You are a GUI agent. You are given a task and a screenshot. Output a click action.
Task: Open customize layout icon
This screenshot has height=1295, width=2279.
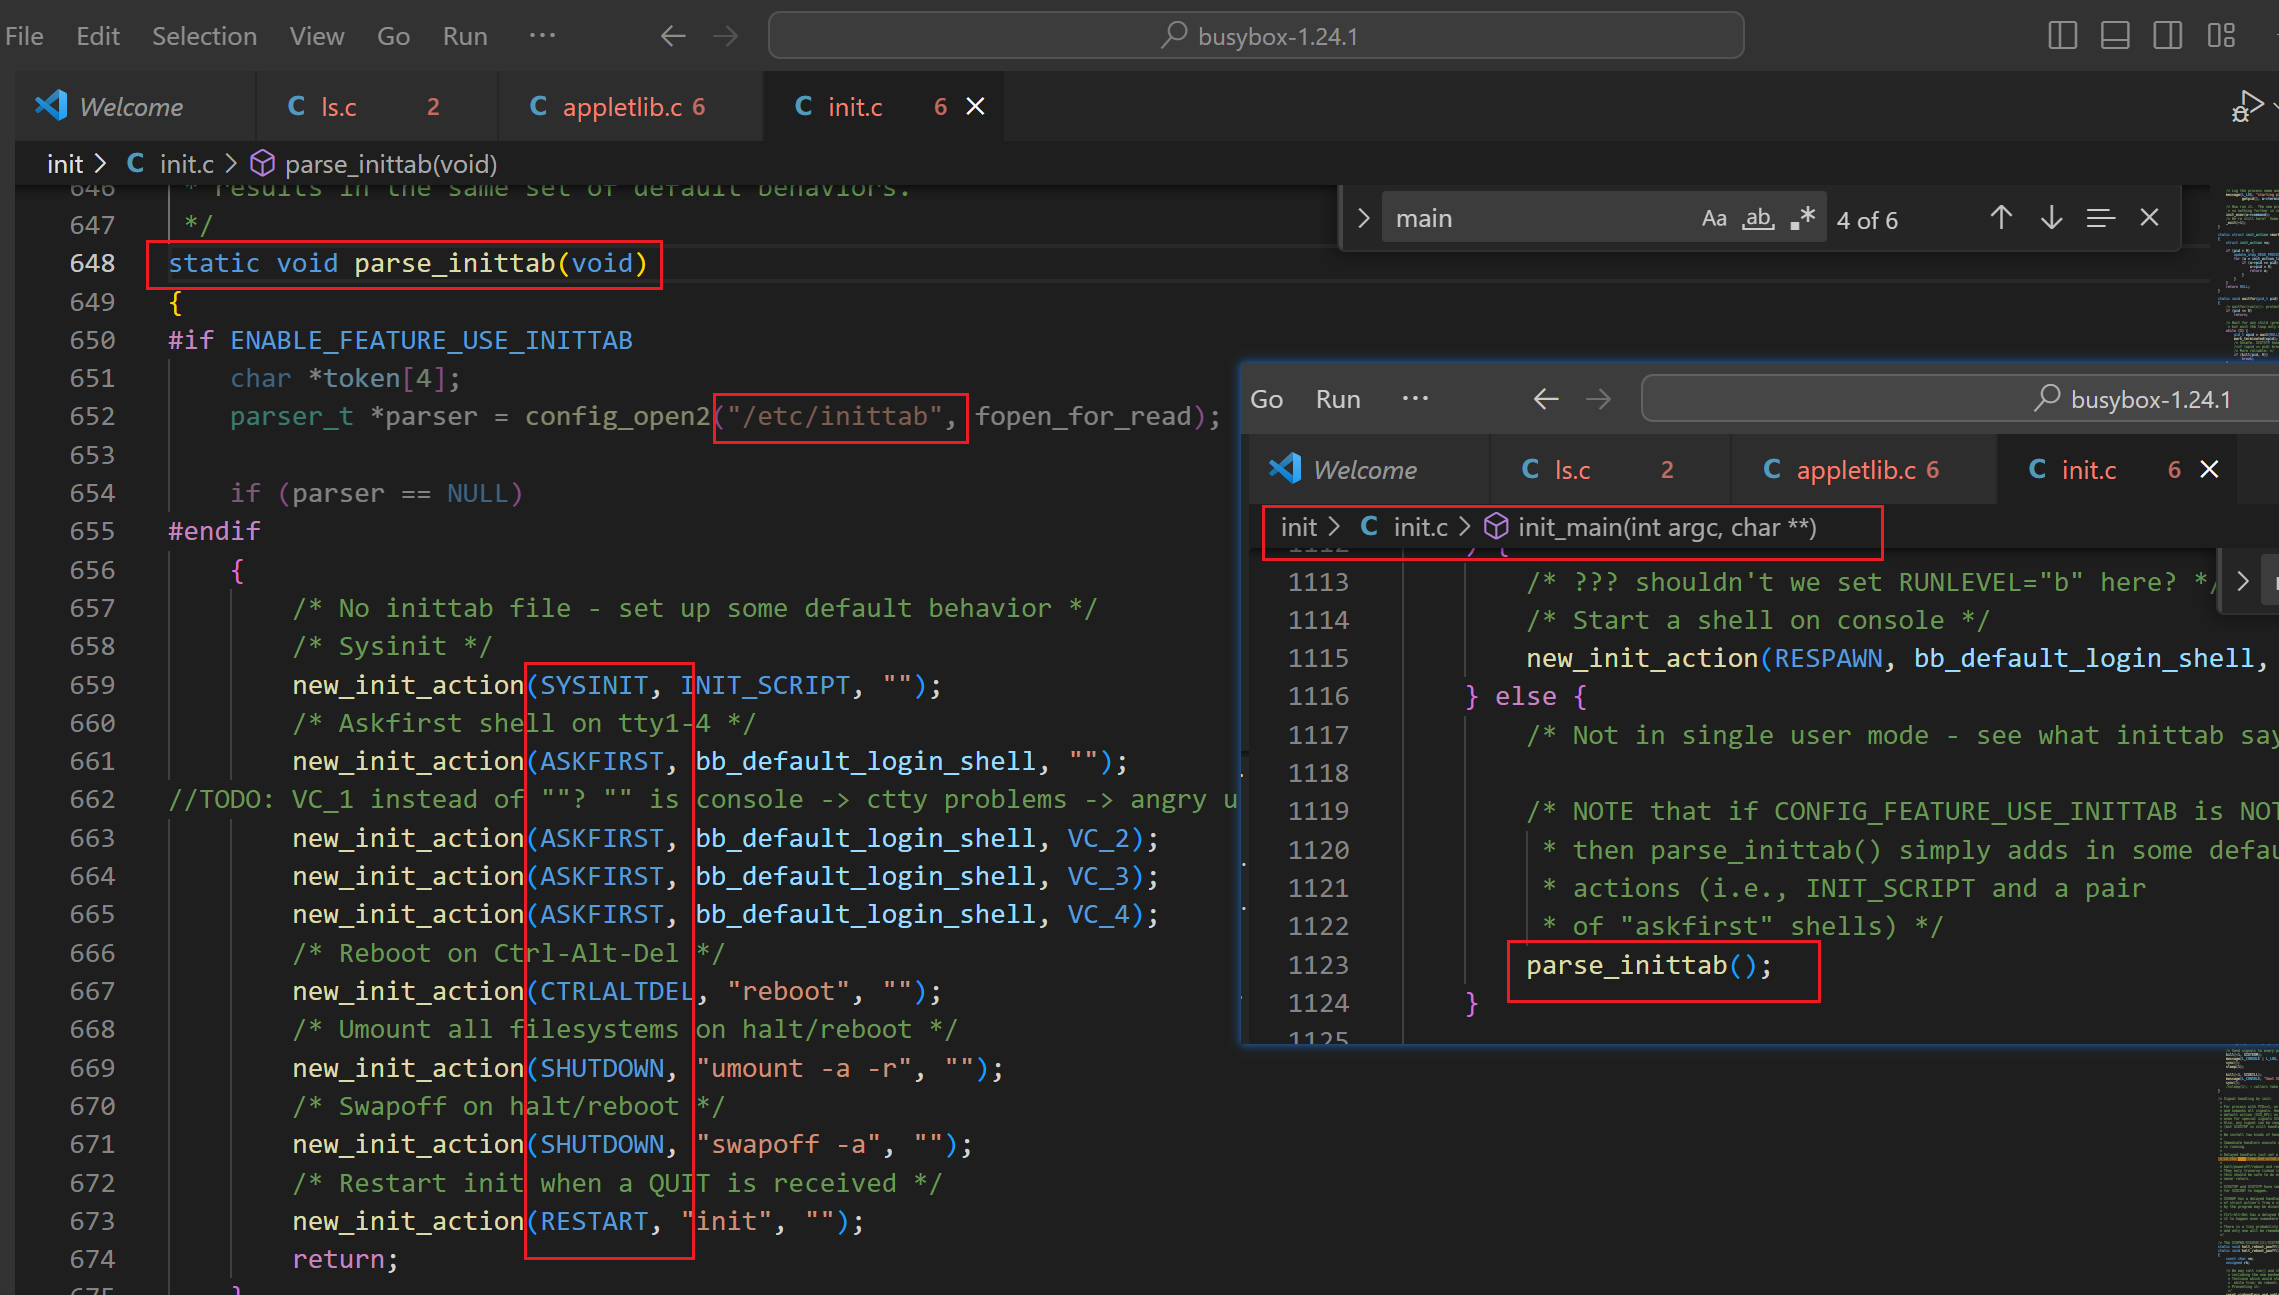(2221, 36)
